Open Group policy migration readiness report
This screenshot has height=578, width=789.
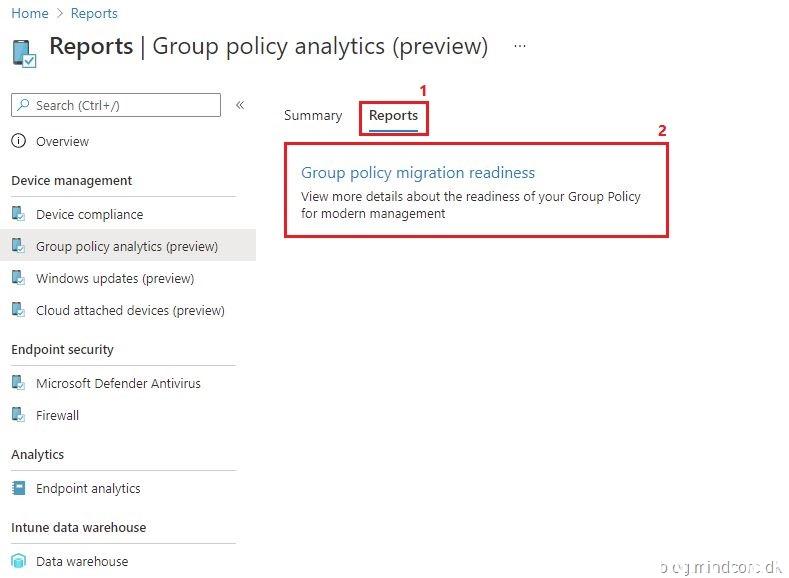pyautogui.click(x=418, y=172)
